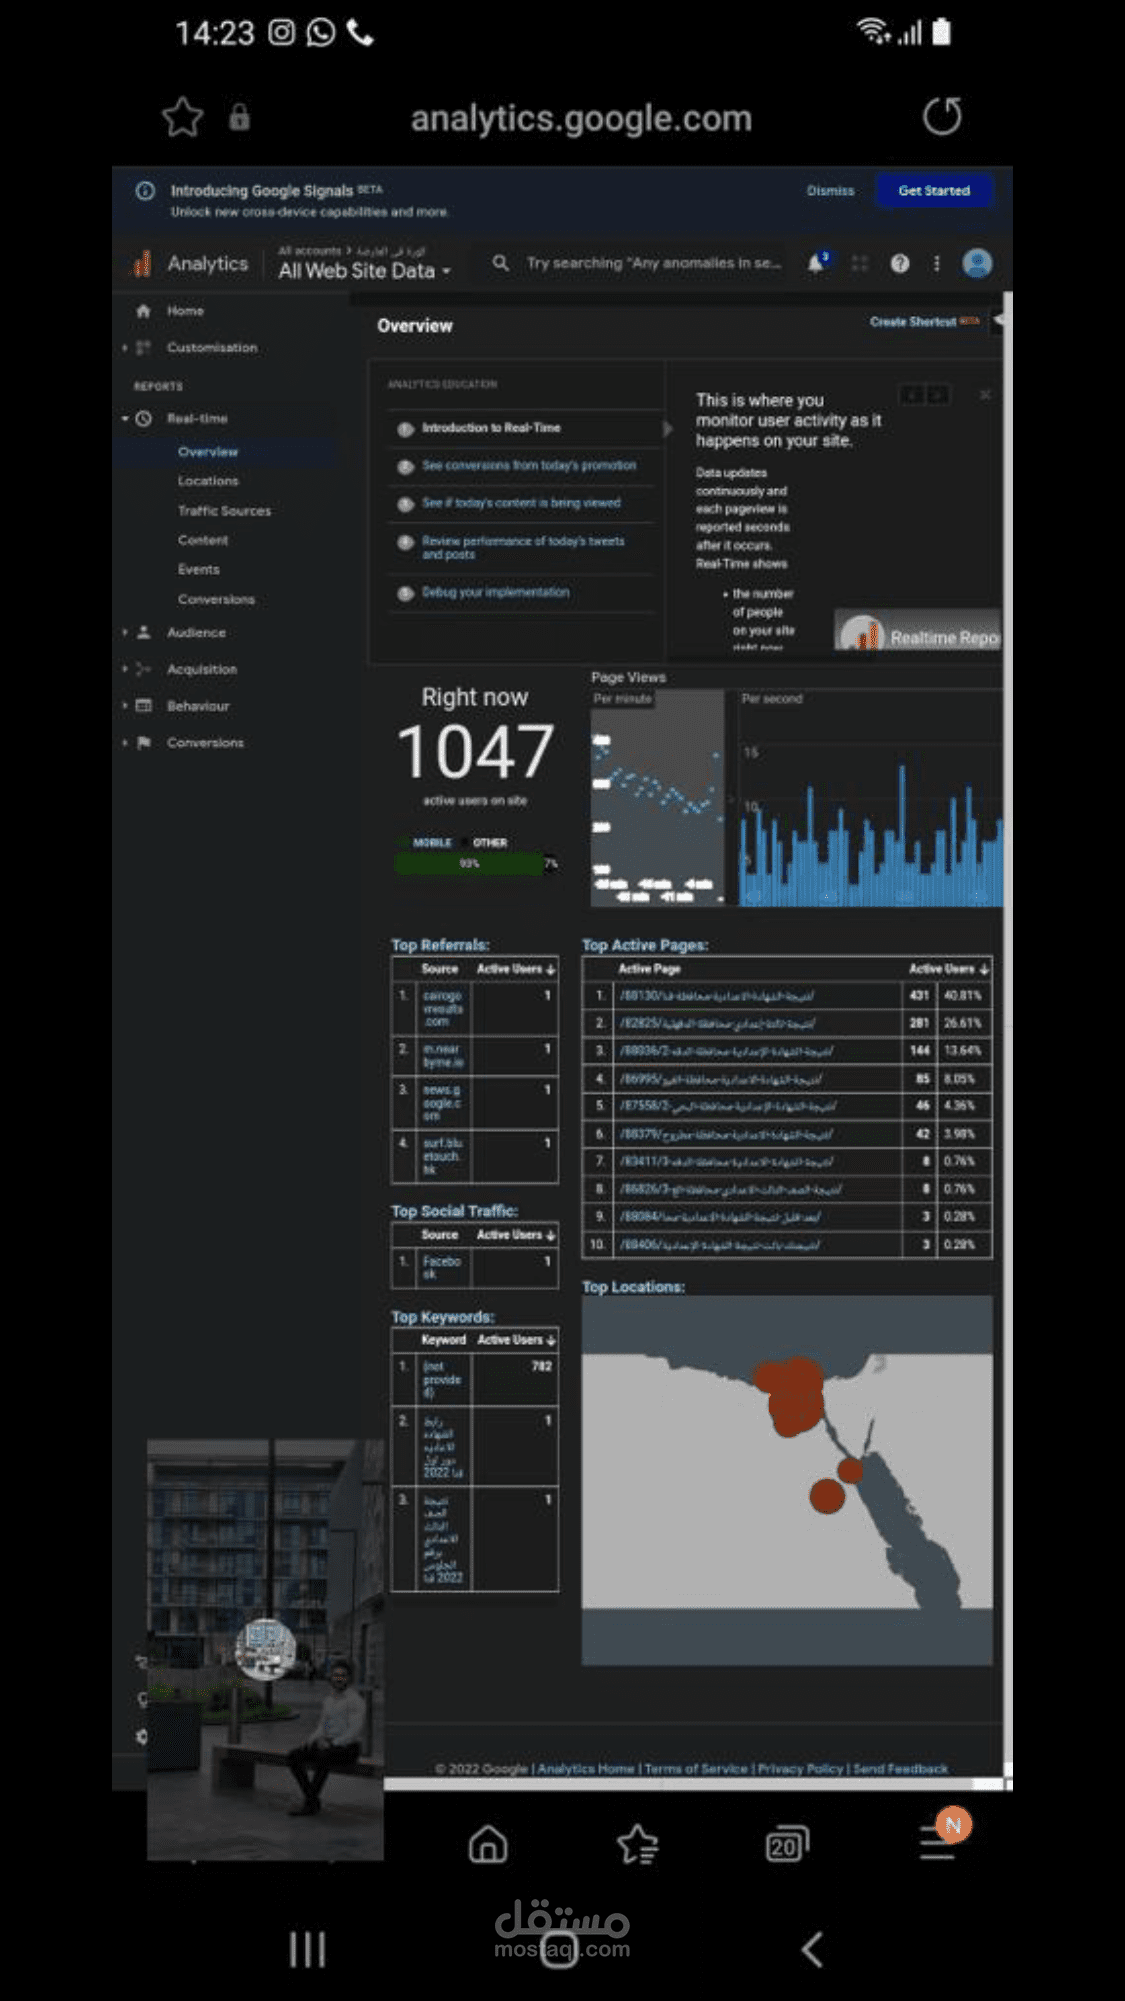Screen dimensions: 1125x2001
Task: Tap the bookmark star icon in address bar
Action: tap(183, 117)
